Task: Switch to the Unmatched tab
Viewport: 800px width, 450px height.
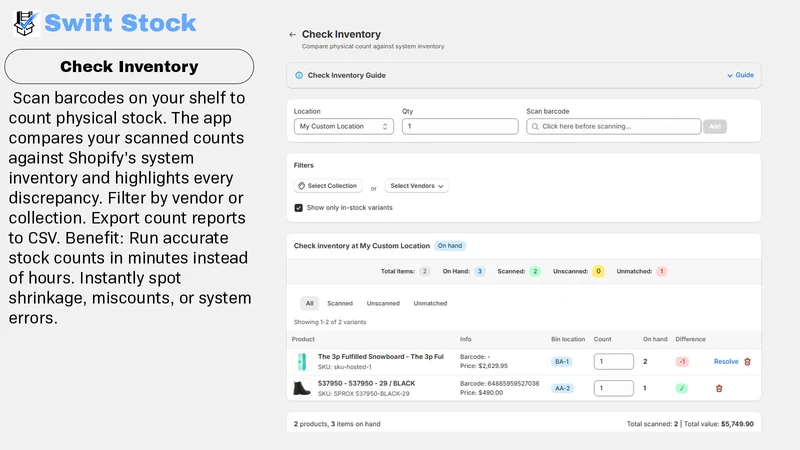Action: [x=430, y=304]
